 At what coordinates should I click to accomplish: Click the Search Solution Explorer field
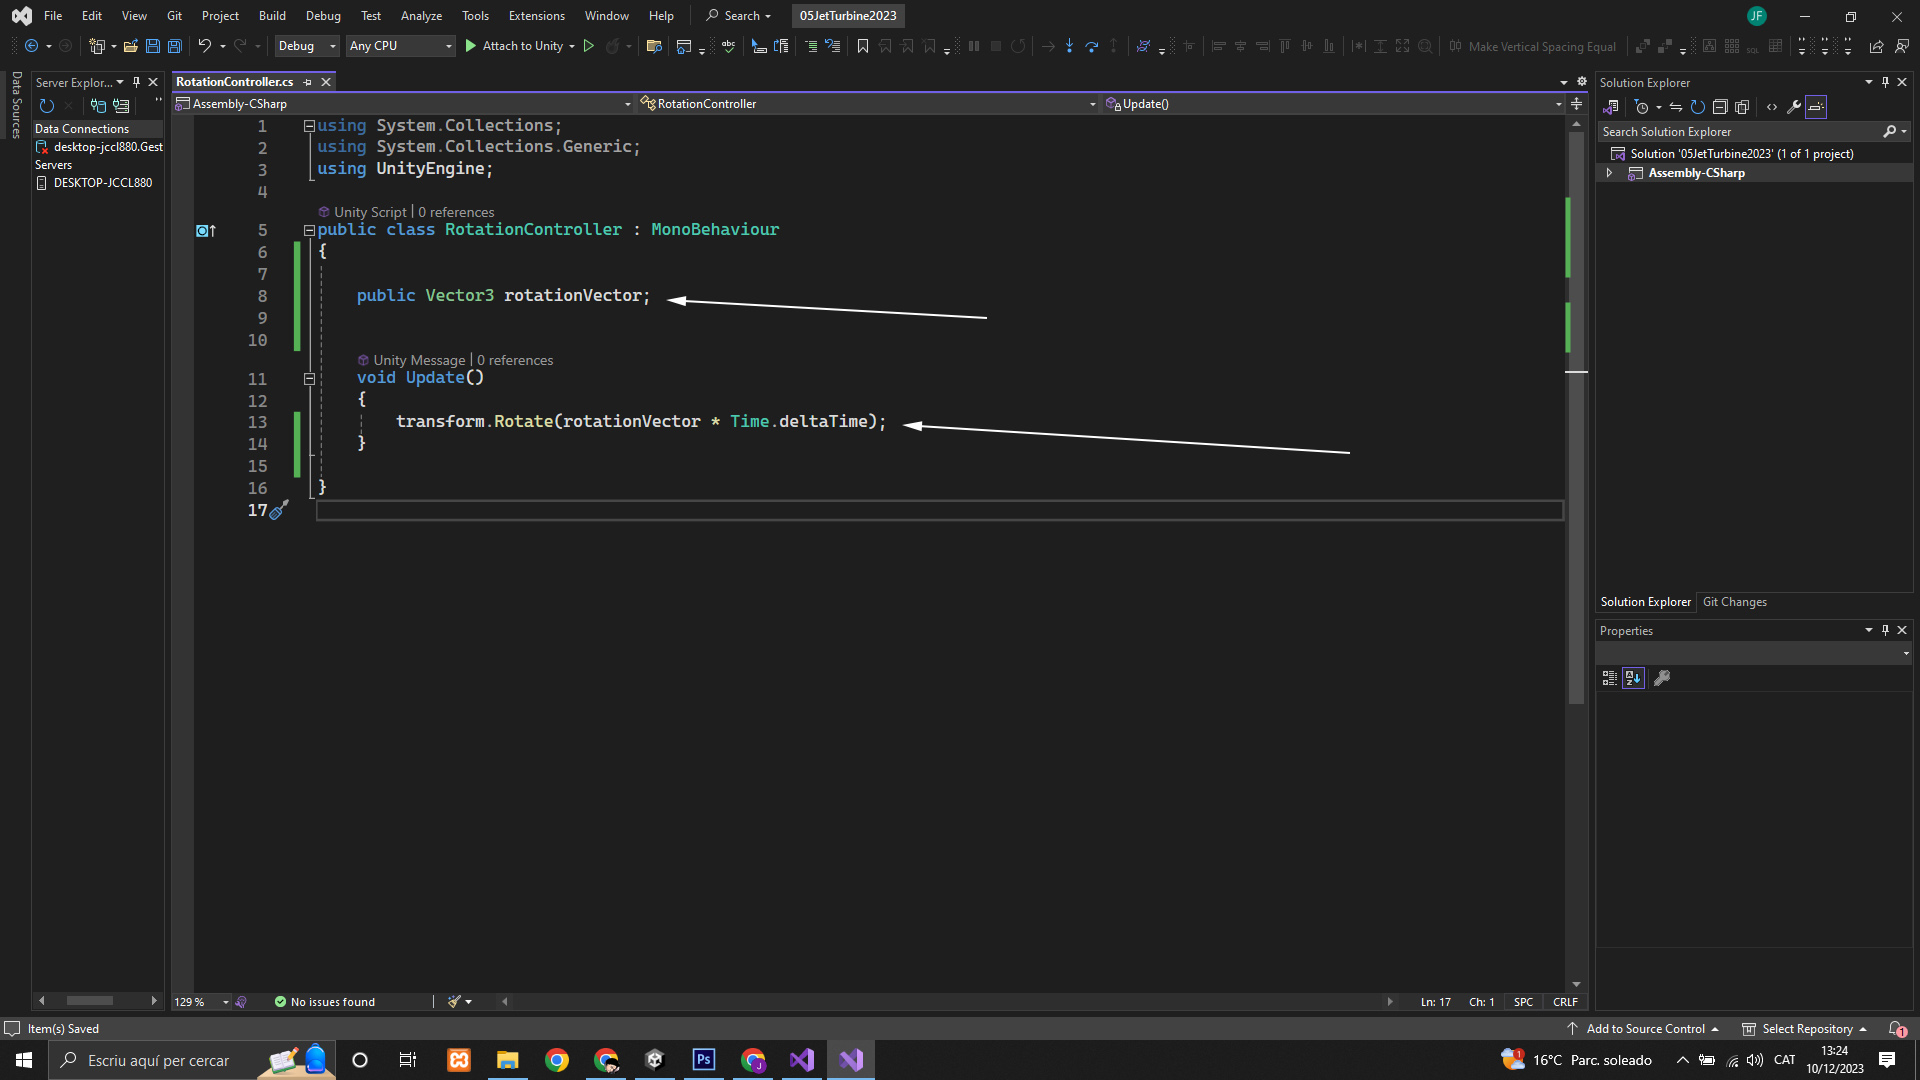click(1740, 132)
